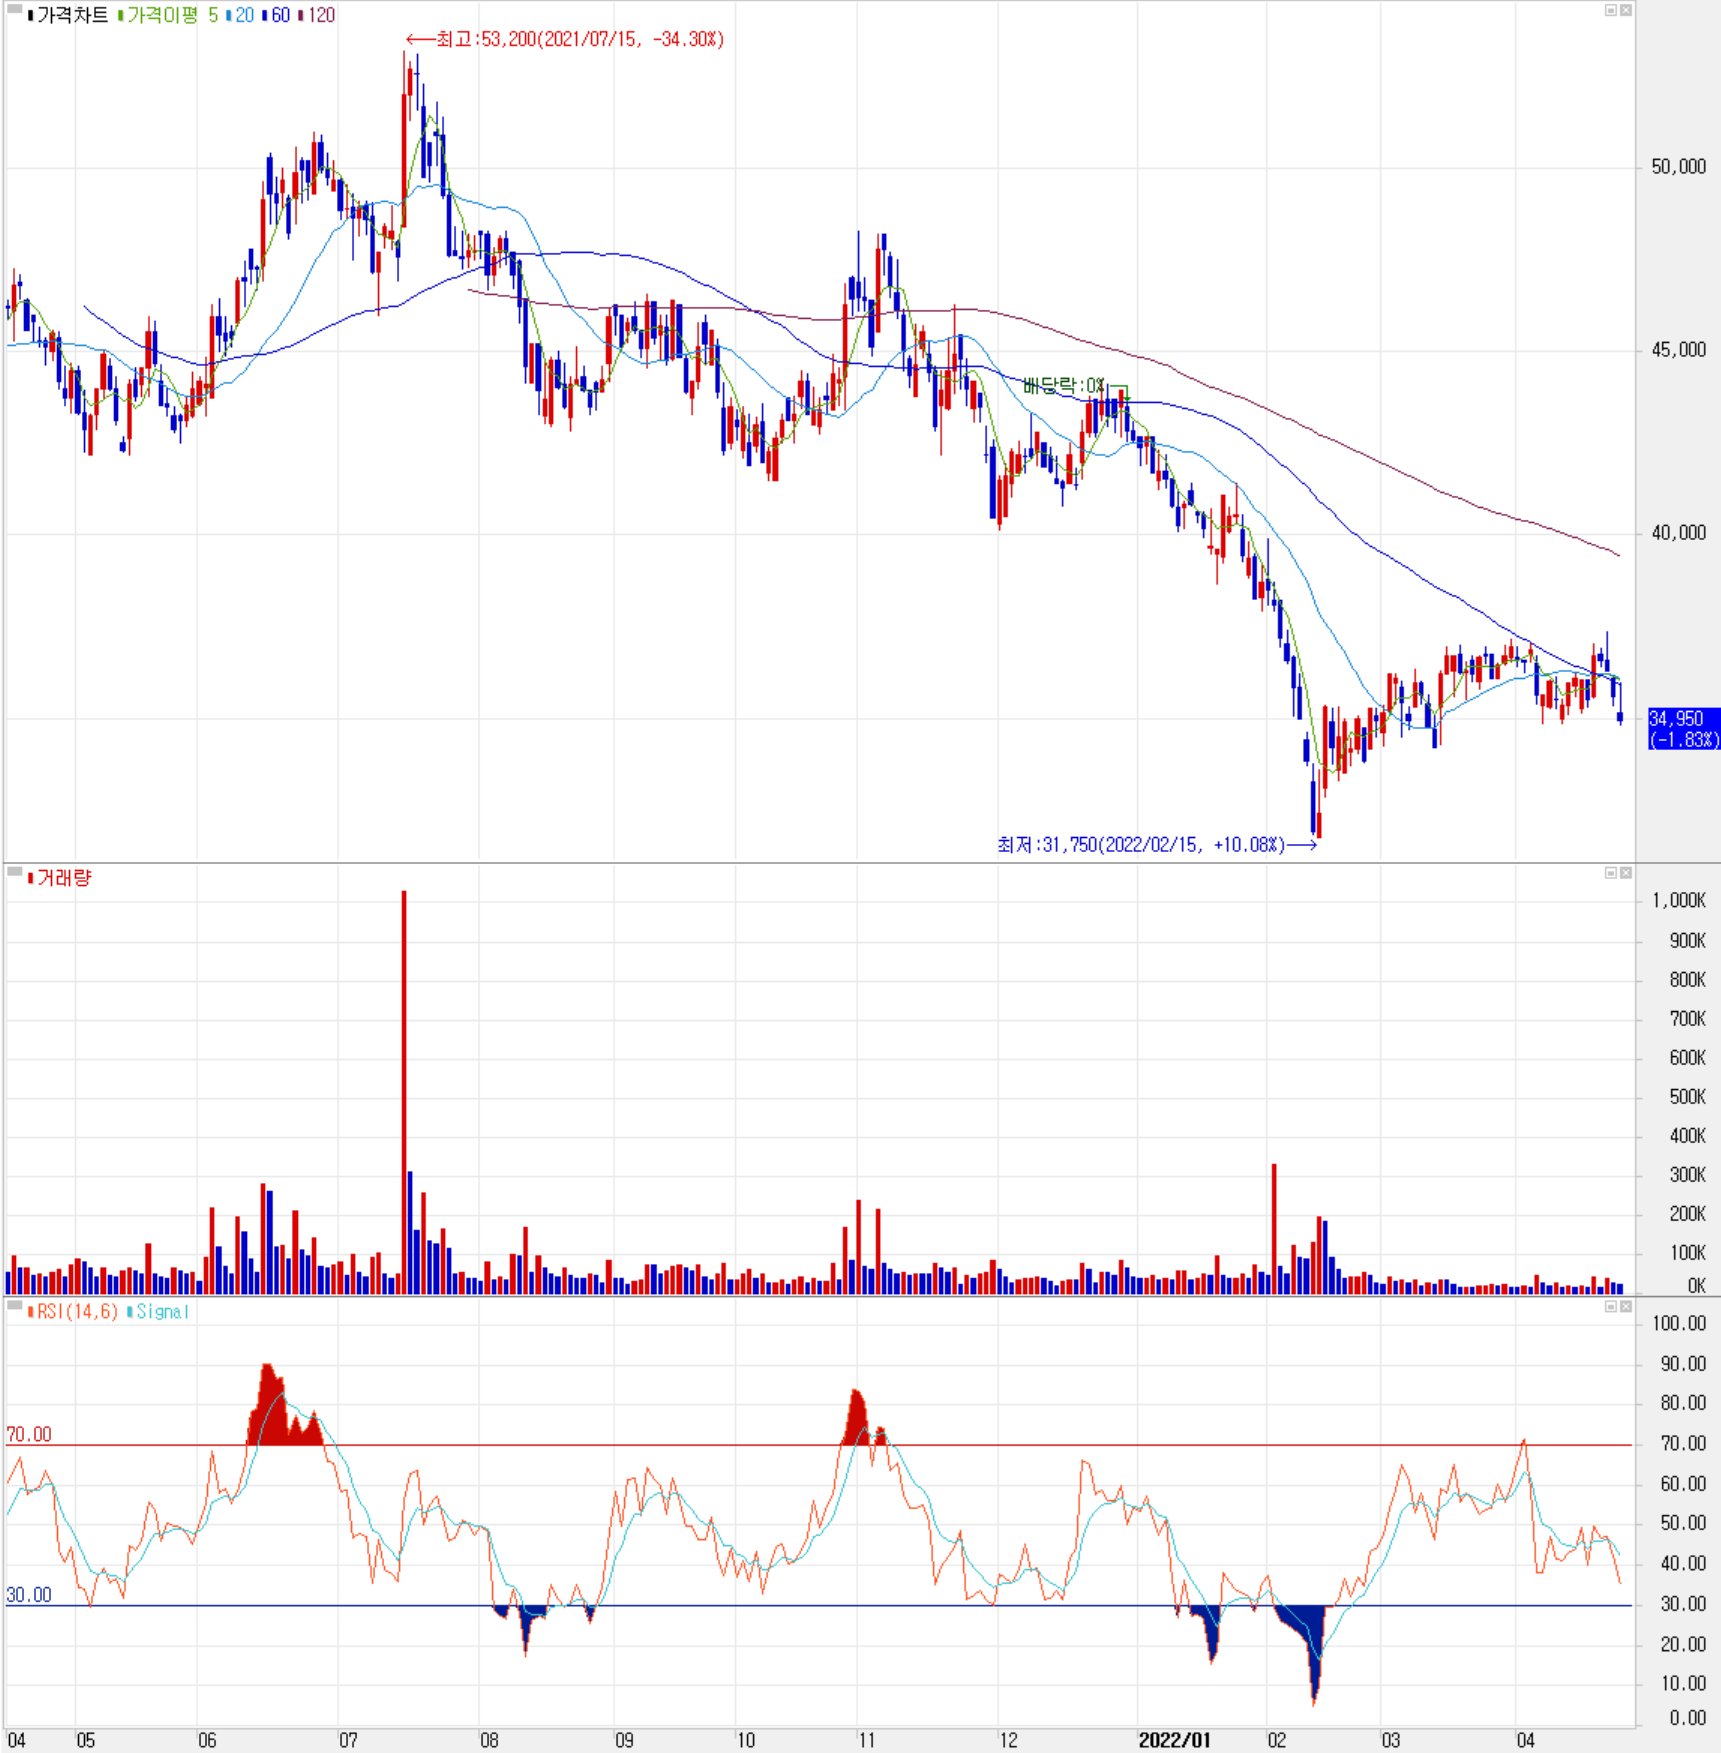Select the 20-day moving average legend
1721x1753 pixels.
[x=245, y=15]
